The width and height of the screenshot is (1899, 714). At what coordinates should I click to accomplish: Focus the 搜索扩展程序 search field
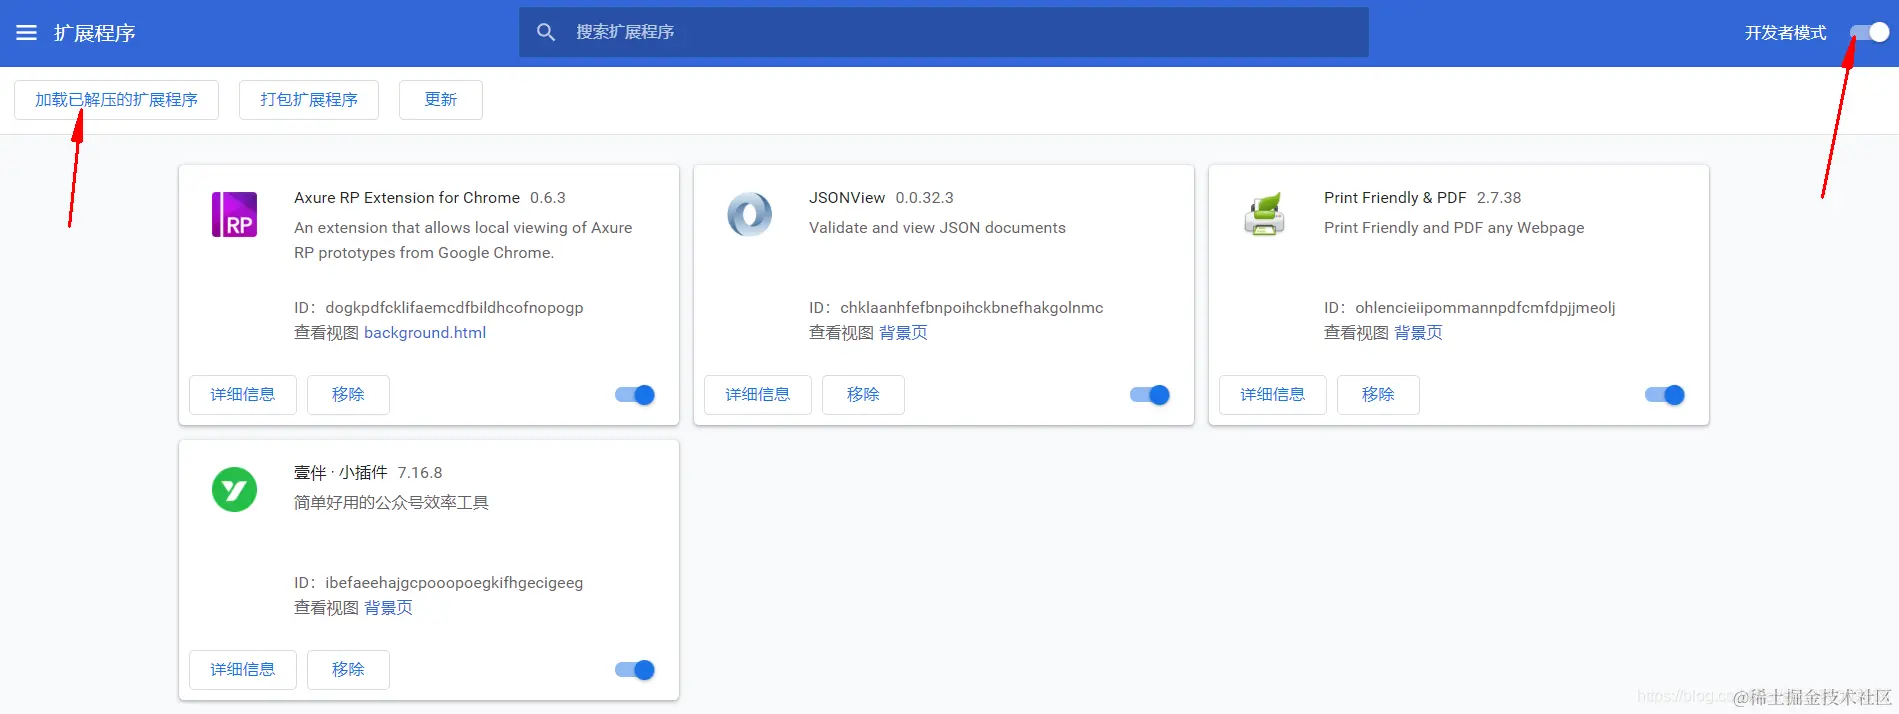(x=944, y=32)
